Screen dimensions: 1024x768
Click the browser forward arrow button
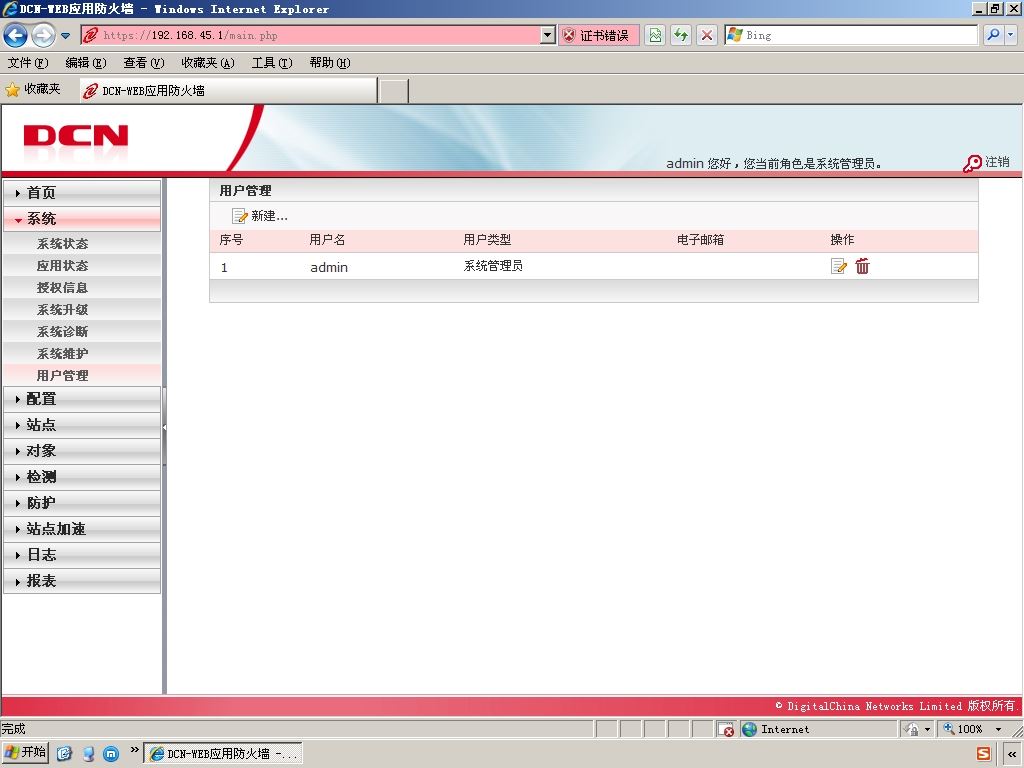[43, 35]
